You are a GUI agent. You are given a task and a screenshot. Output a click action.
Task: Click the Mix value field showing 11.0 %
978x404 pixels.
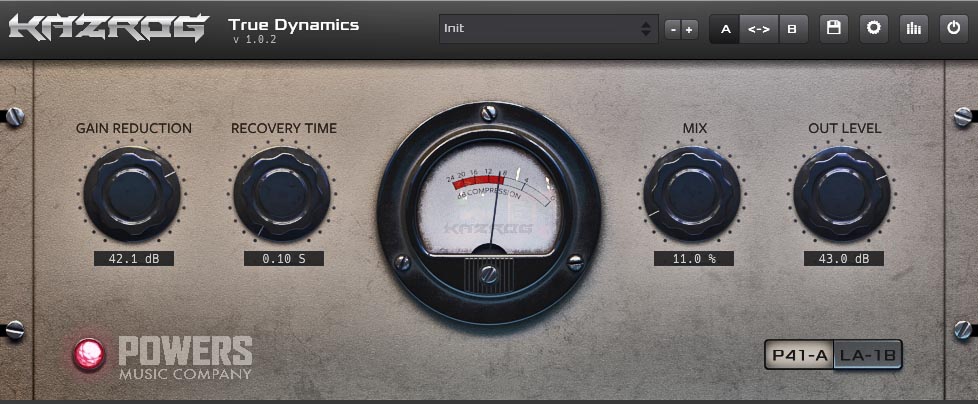point(693,258)
